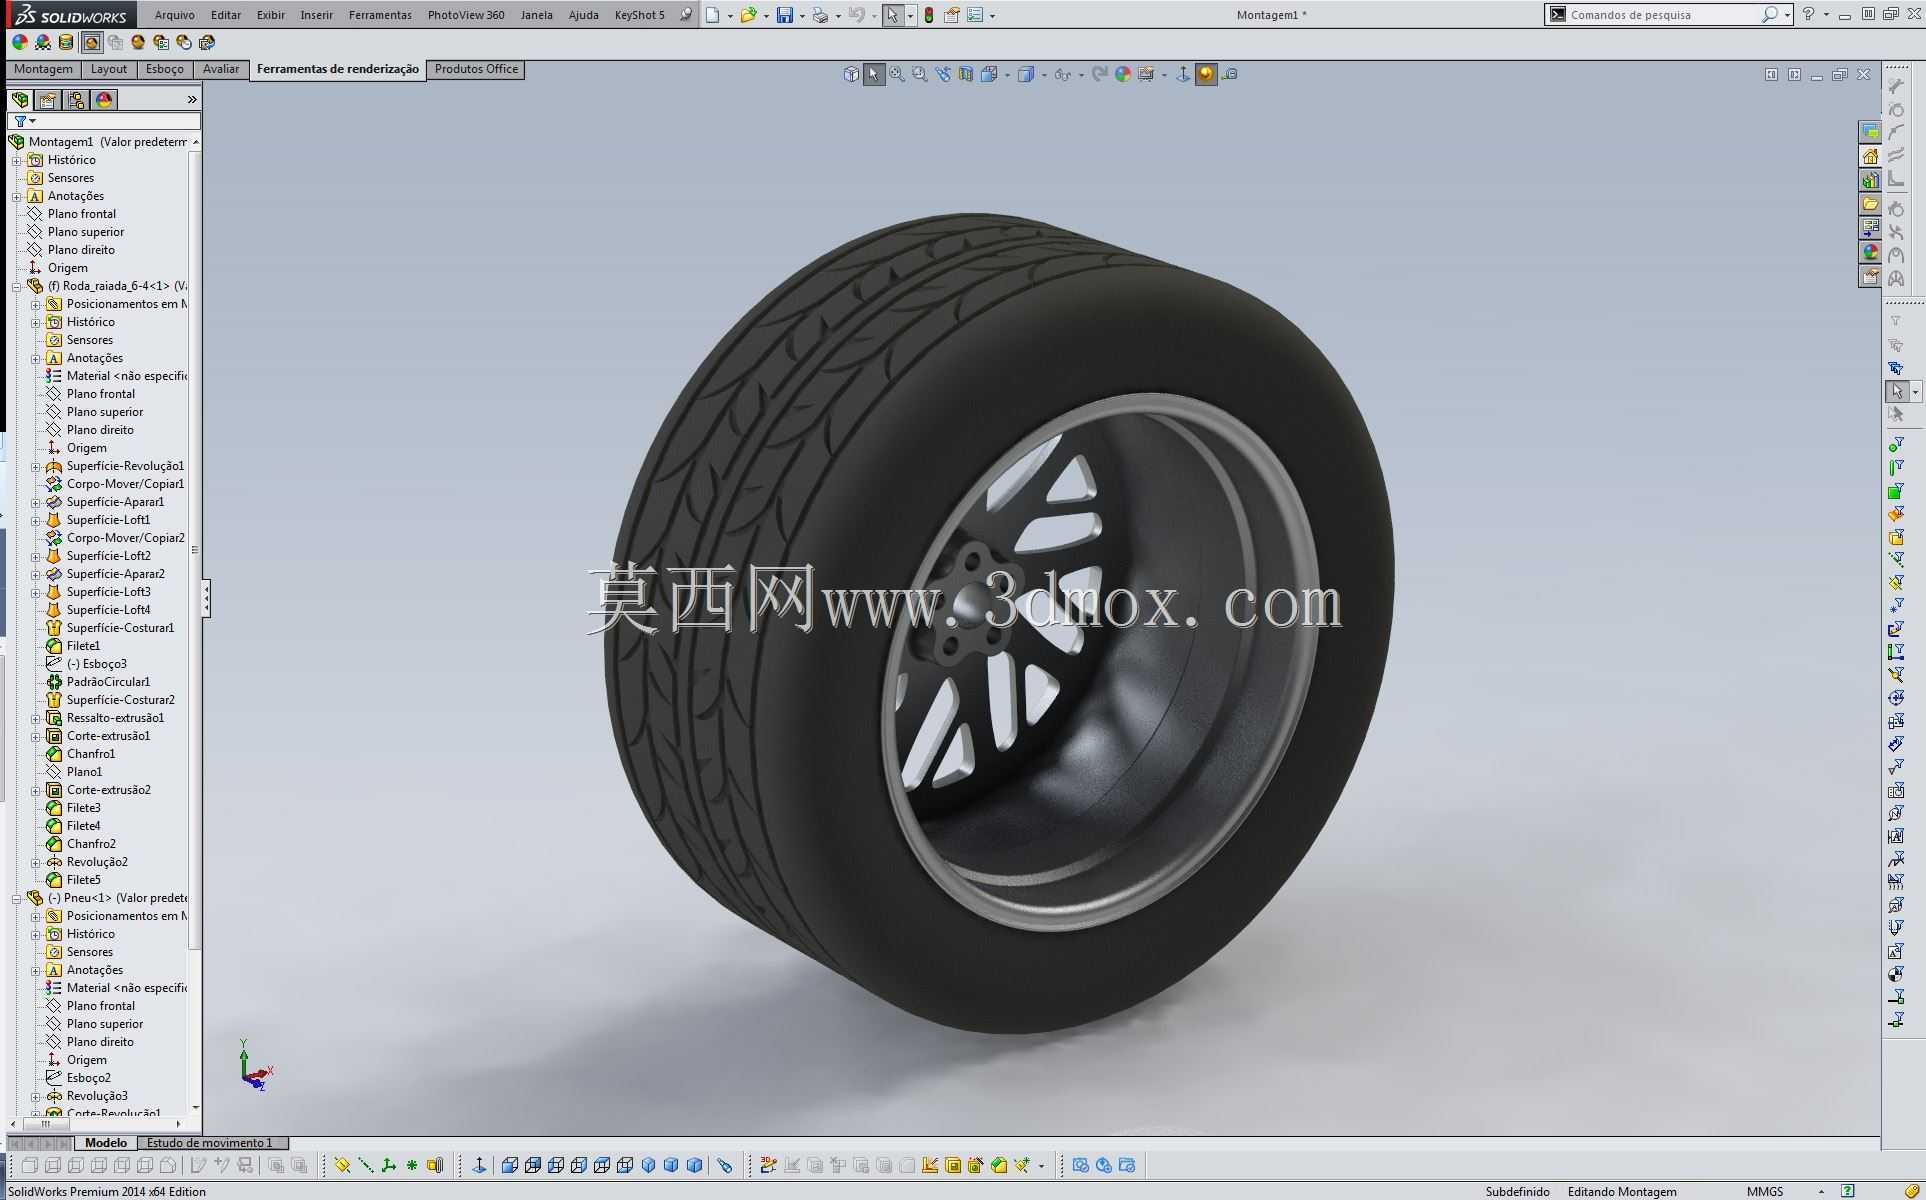Click the Integrated Preview render icon
The image size is (1926, 1200).
[x=91, y=42]
